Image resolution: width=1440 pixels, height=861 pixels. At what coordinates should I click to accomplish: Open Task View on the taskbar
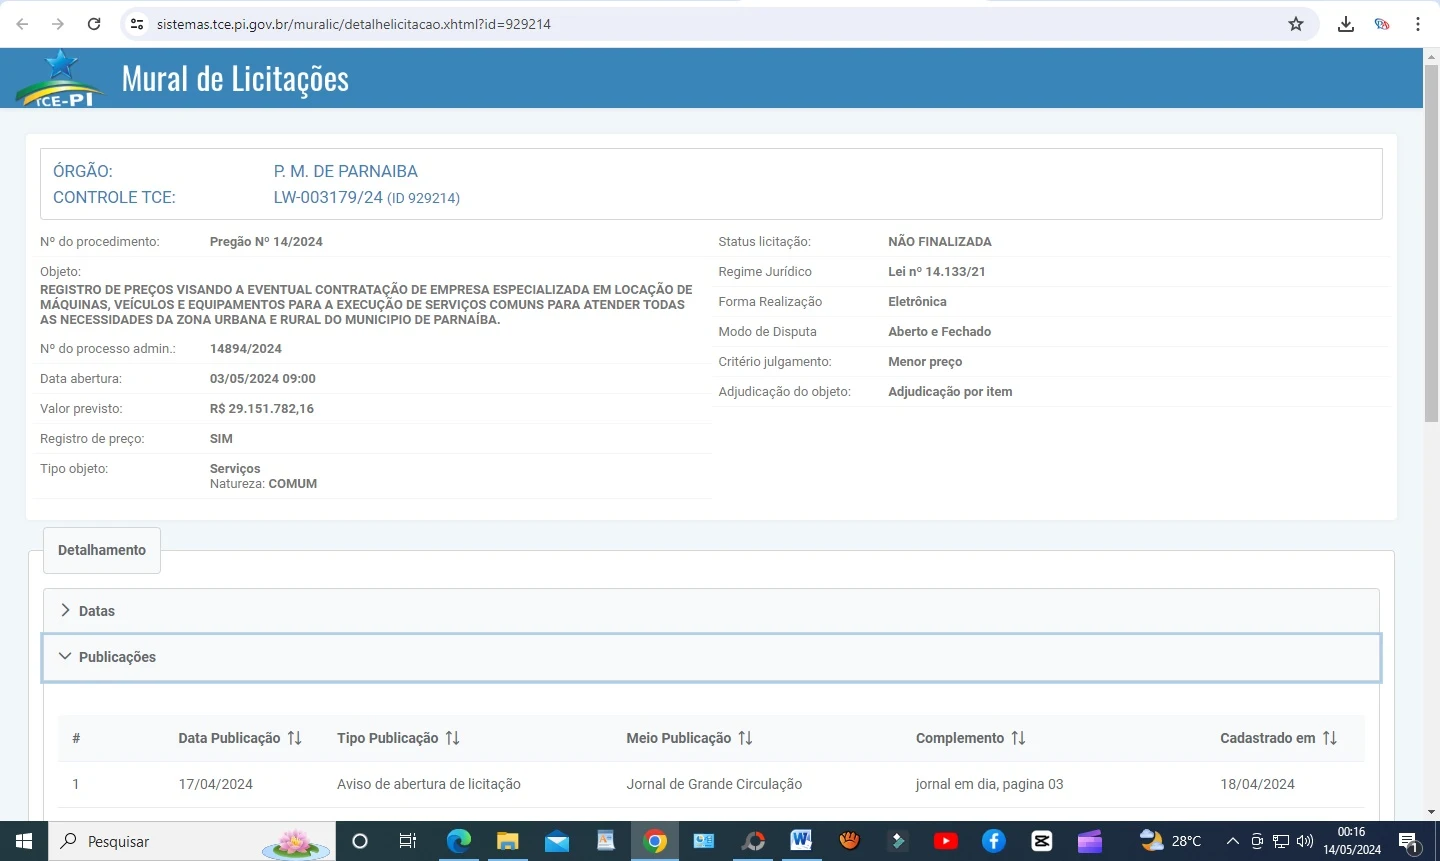(x=408, y=841)
